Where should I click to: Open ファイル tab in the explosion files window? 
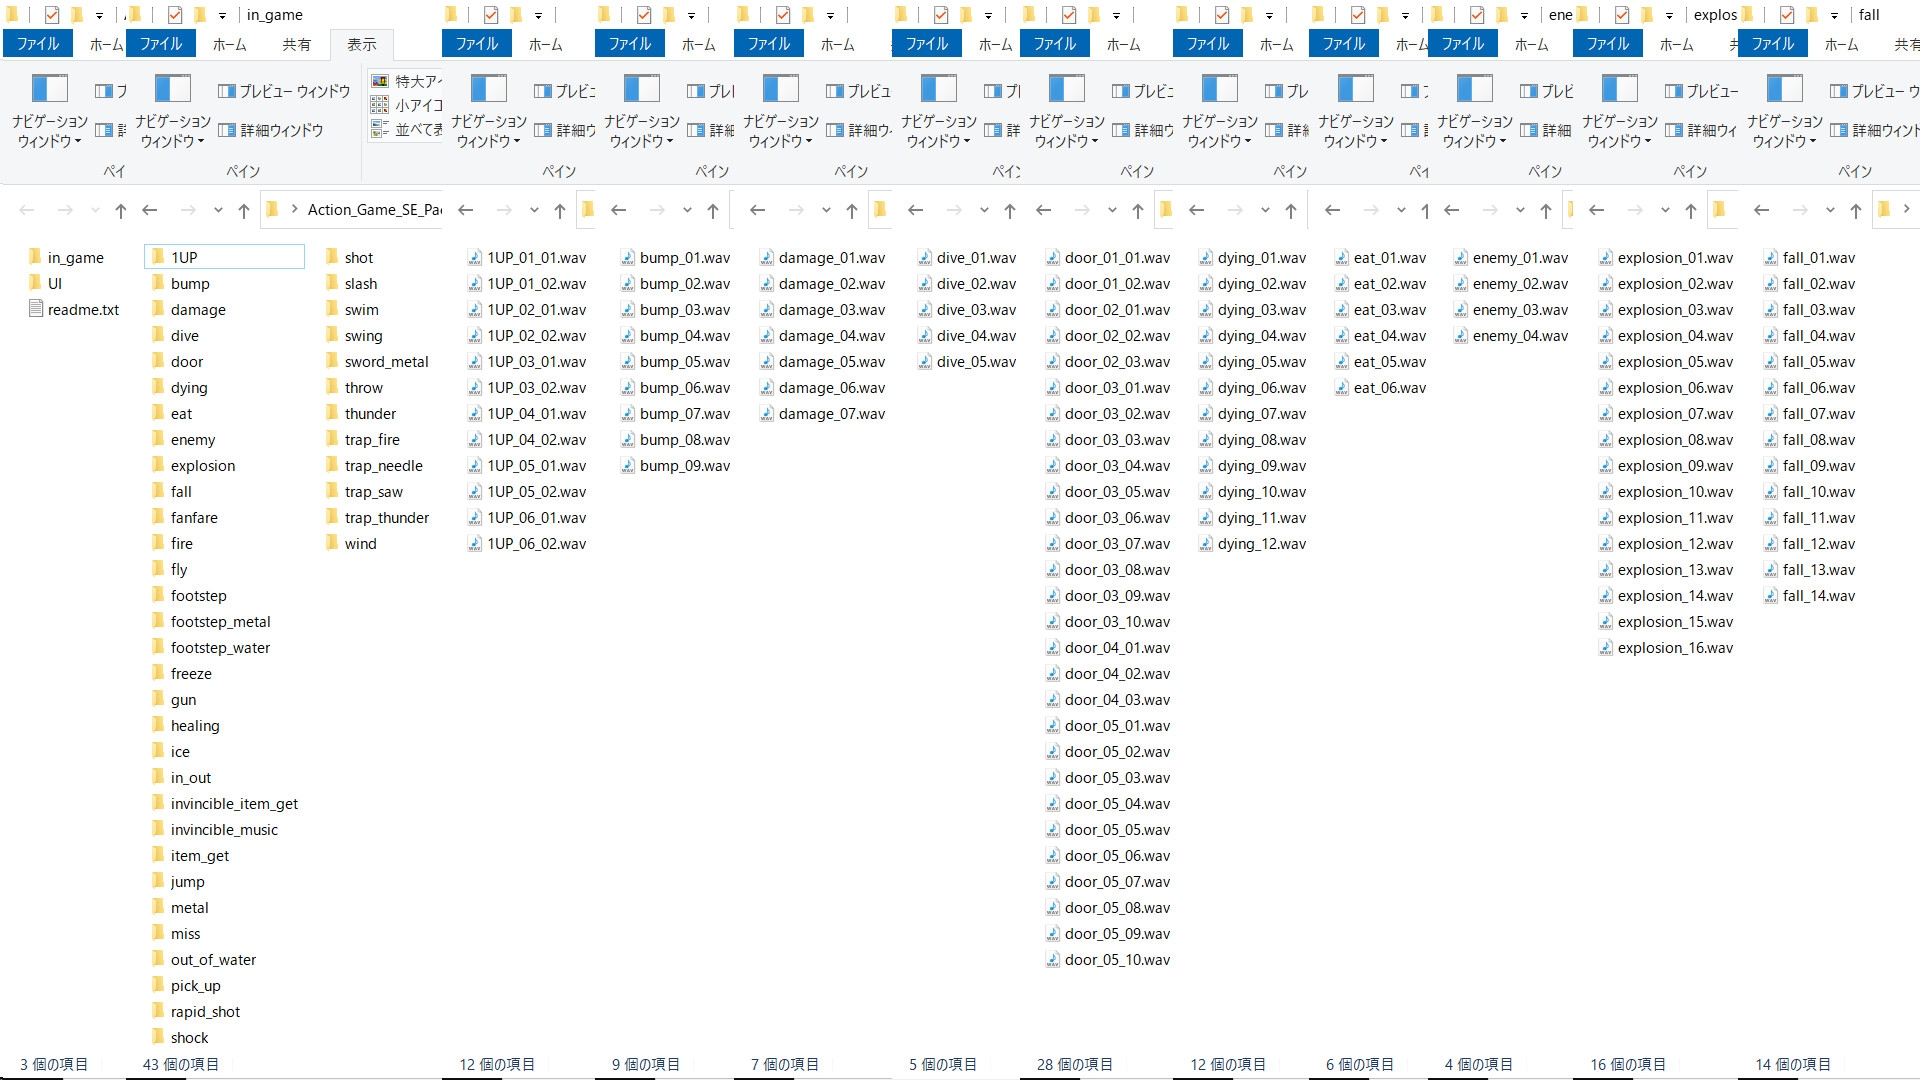(1607, 44)
